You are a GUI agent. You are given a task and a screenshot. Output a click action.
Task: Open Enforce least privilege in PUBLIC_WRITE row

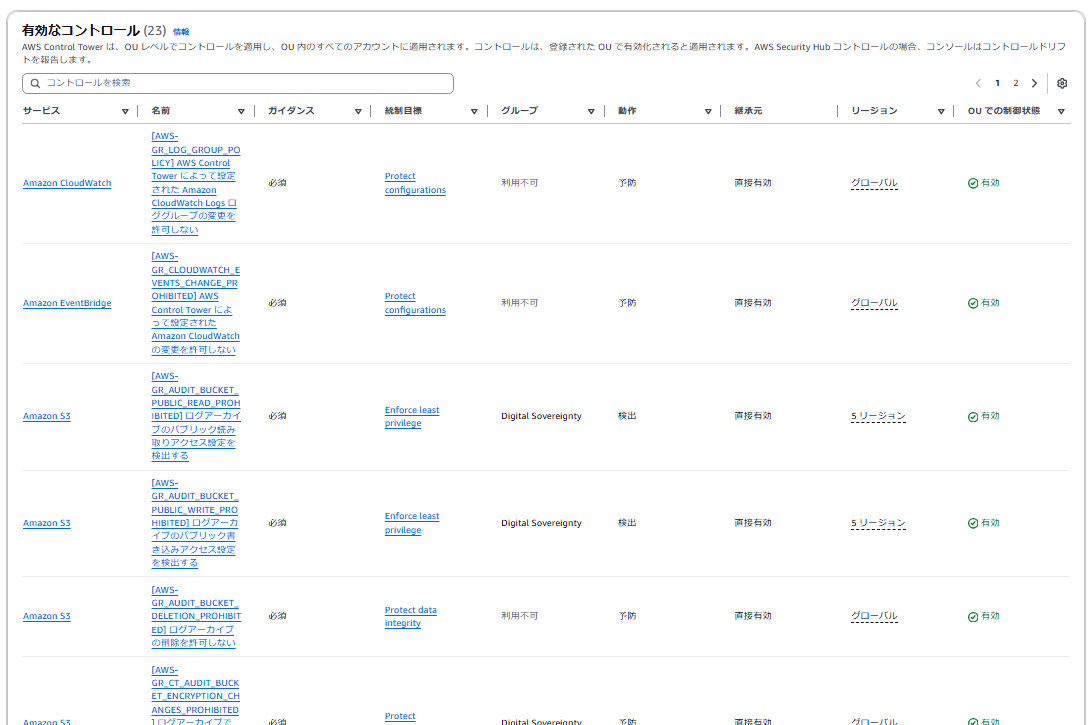coord(412,523)
